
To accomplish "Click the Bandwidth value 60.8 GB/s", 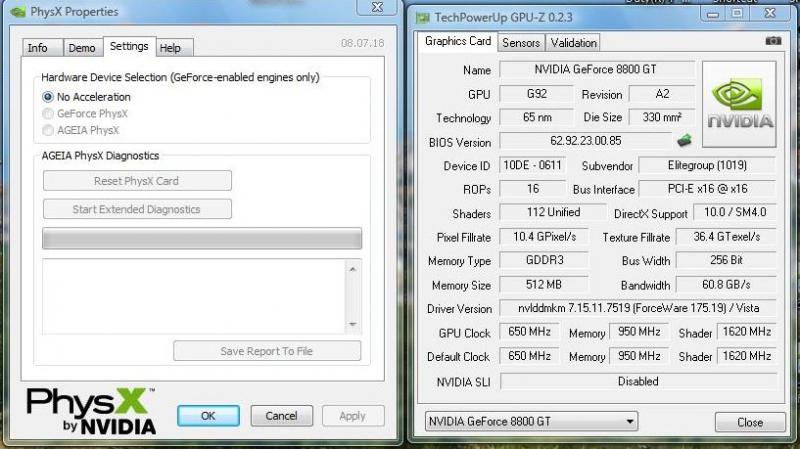I will pyautogui.click(x=727, y=285).
